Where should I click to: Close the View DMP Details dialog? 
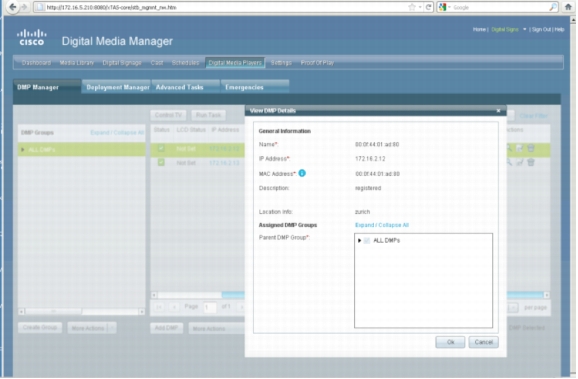(498, 111)
